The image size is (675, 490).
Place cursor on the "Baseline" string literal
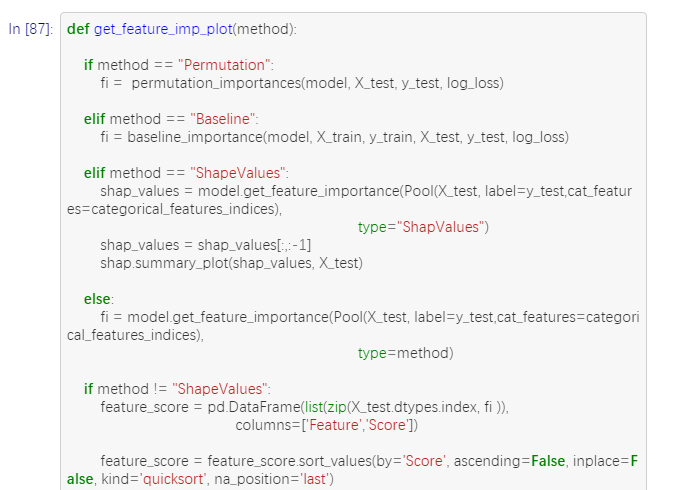(223, 119)
